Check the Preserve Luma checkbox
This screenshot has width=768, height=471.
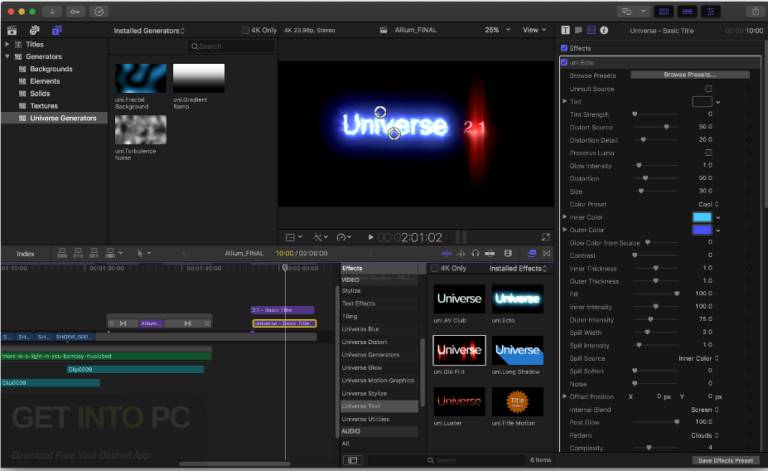tap(708, 153)
